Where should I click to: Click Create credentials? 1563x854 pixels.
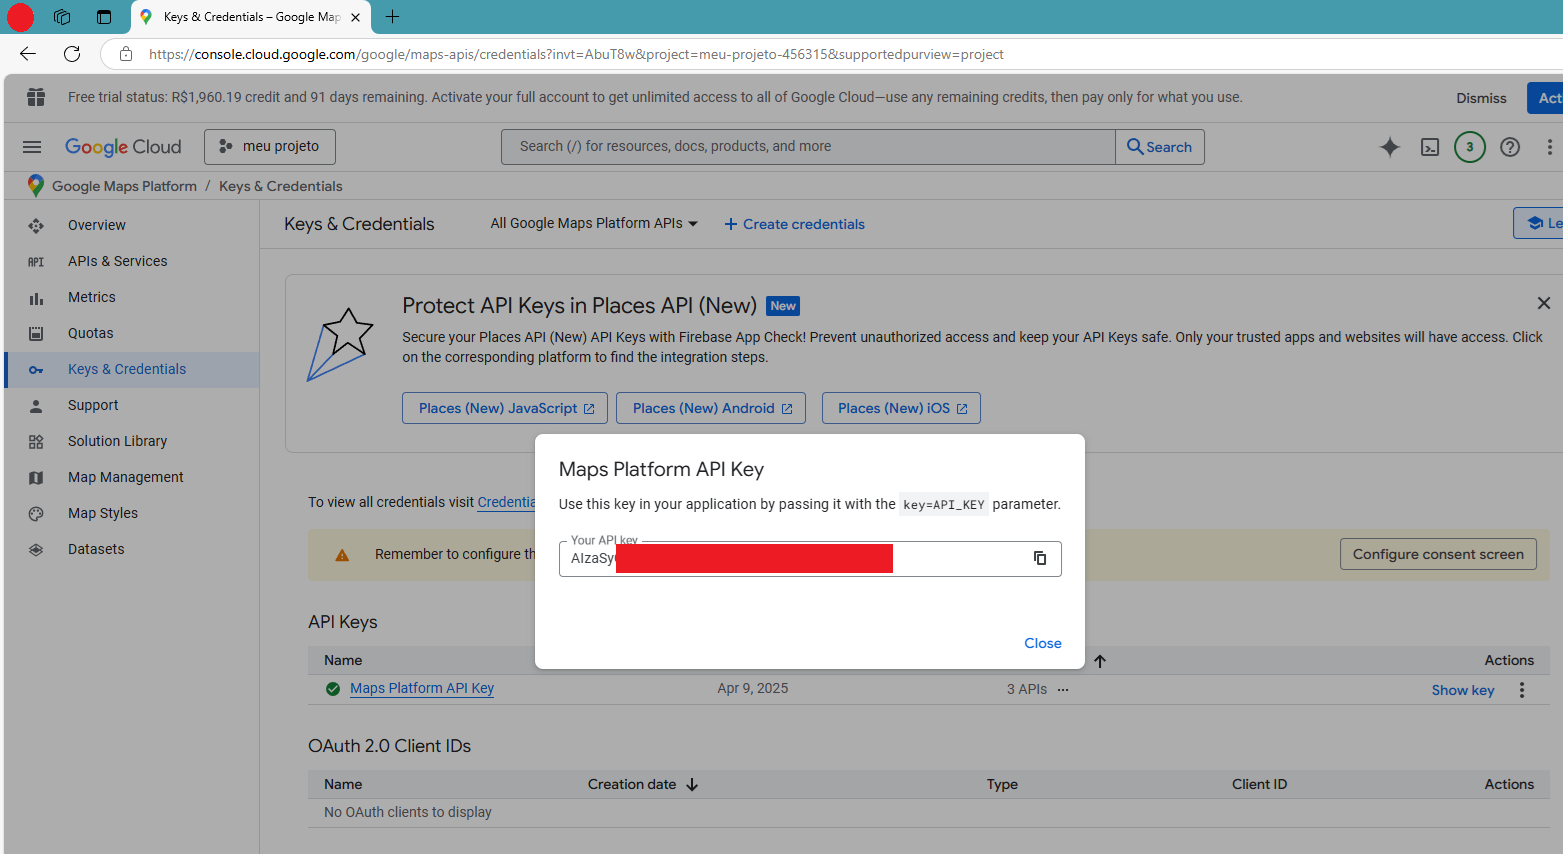[794, 224]
